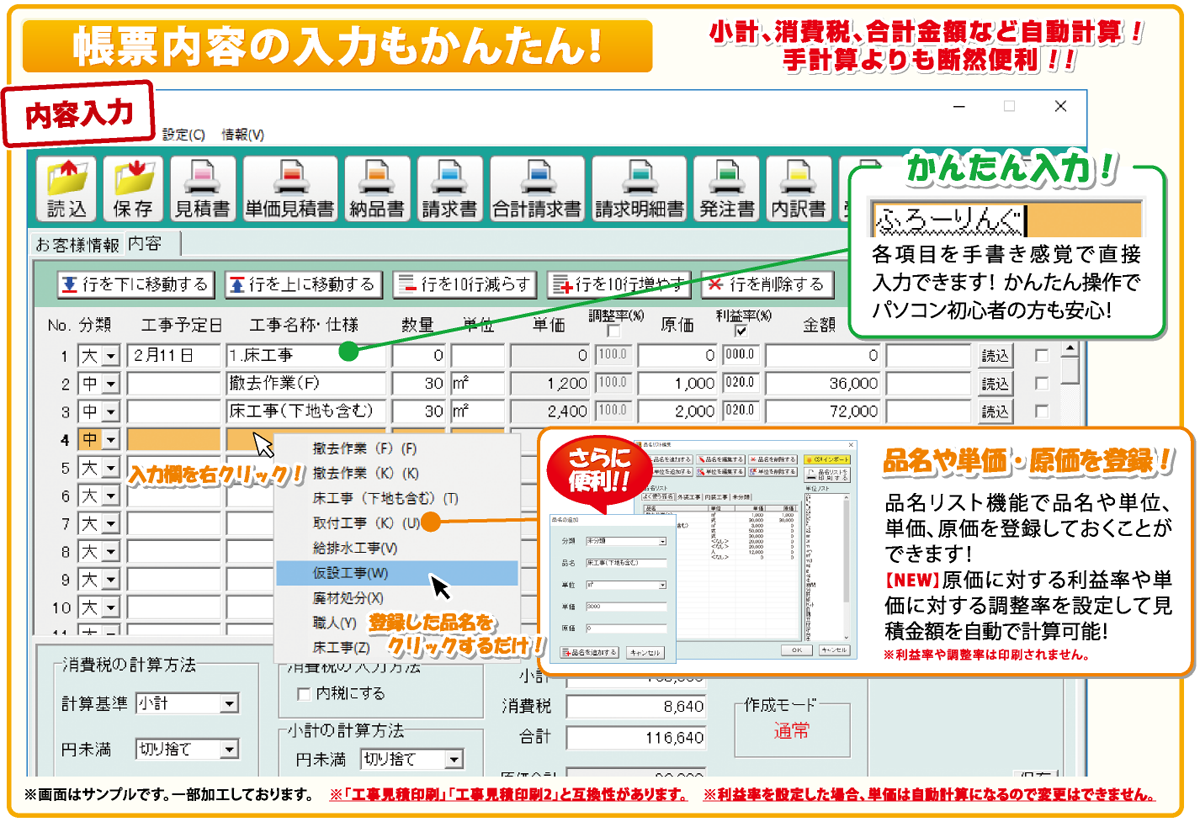
Task: Open the 見積書 estimate print icon
Action: point(203,189)
